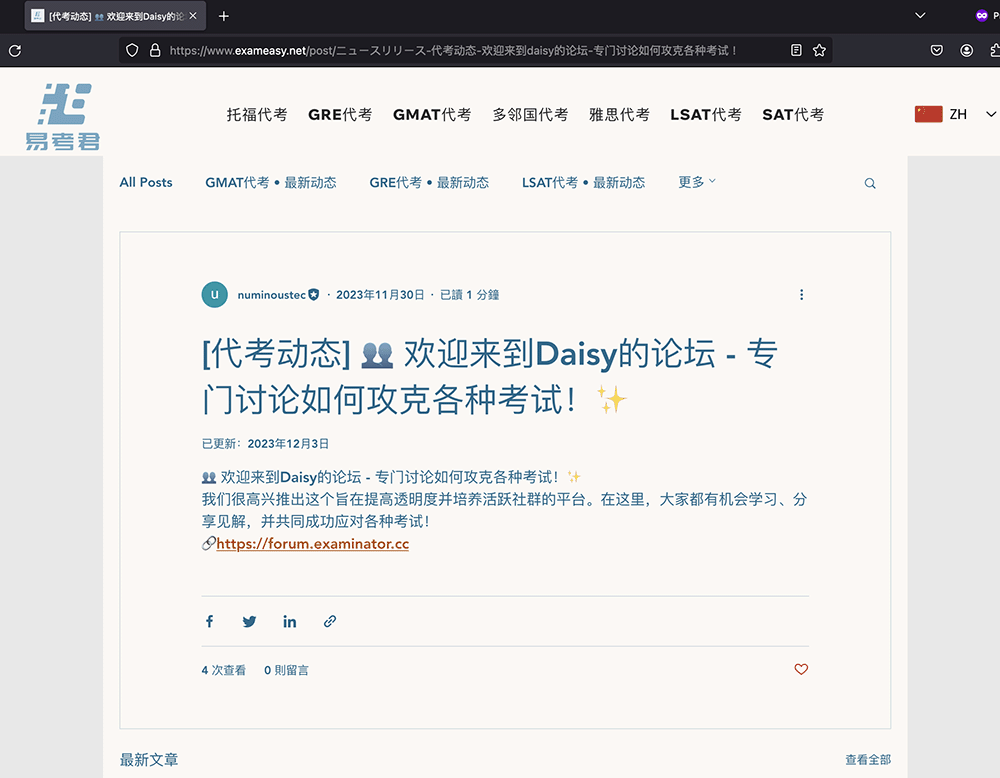Close the 代考动态 browser tab

(x=193, y=16)
